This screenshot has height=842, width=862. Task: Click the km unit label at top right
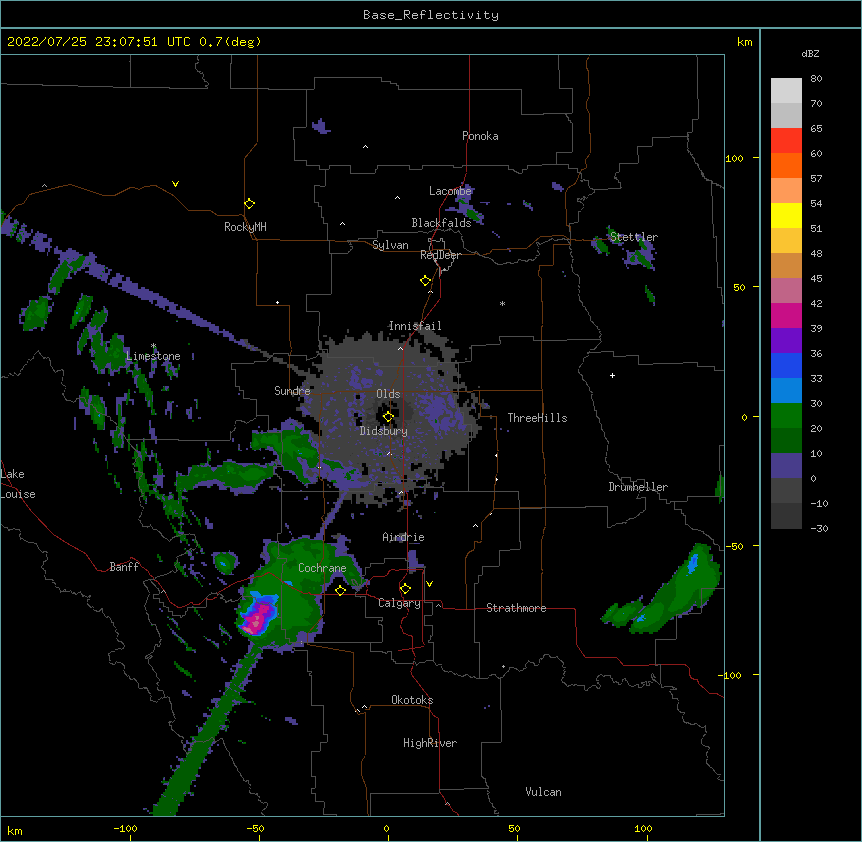(744, 42)
